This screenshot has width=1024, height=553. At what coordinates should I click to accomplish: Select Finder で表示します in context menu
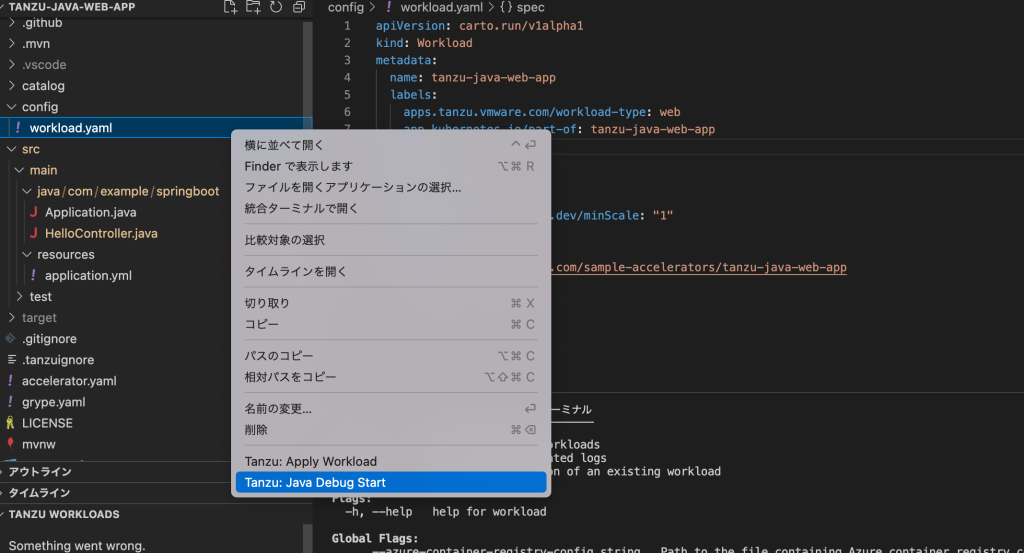coord(298,166)
